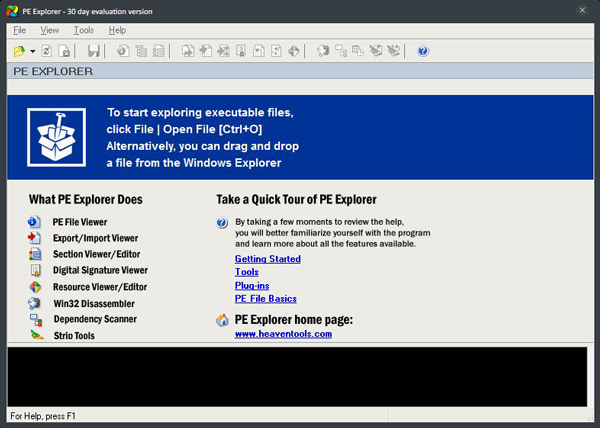
Task: Click the box-and-shovel logo in banner
Action: (x=56, y=137)
